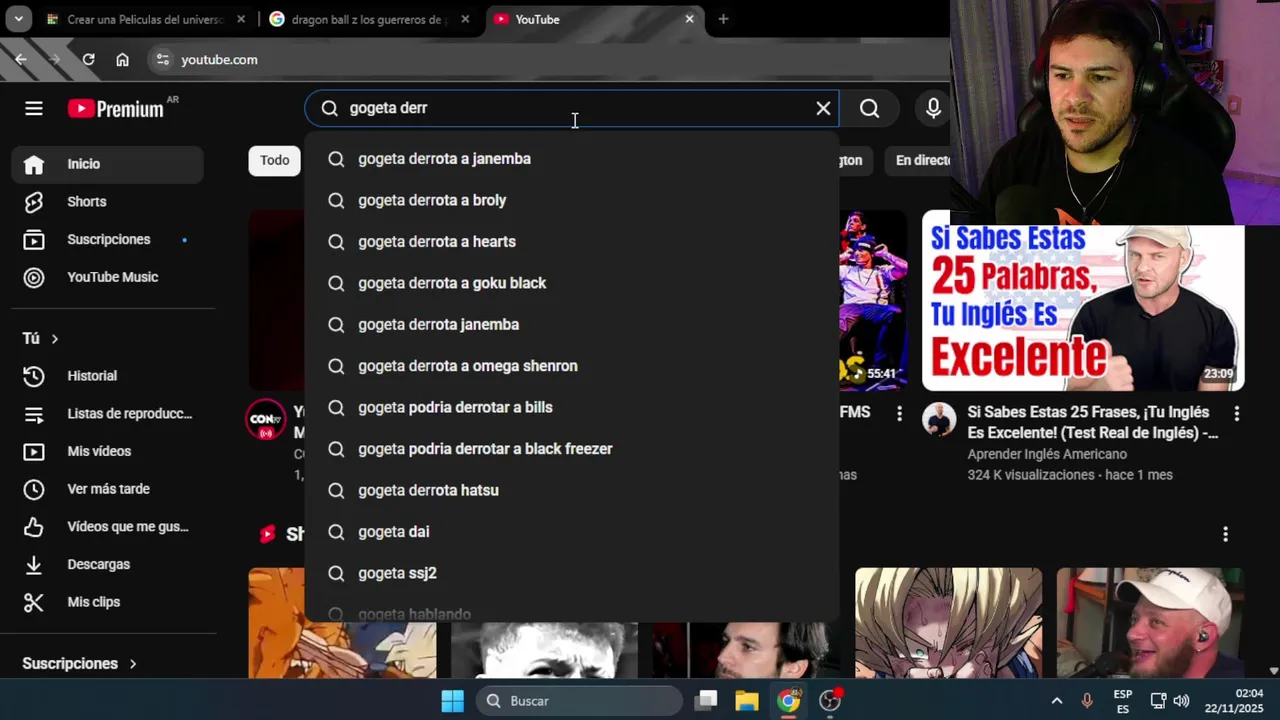Select the En directo filter chip
Image resolution: width=1280 pixels, height=720 pixels.
(x=922, y=160)
